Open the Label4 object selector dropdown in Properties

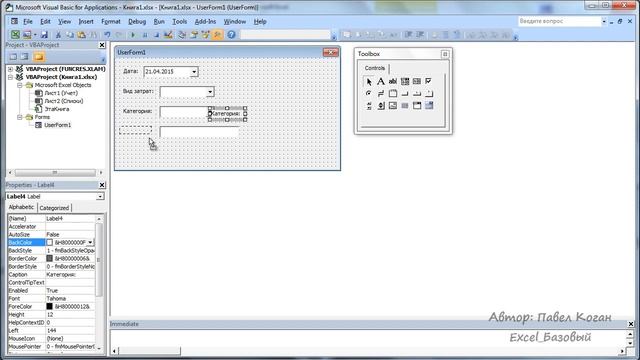click(x=100, y=197)
